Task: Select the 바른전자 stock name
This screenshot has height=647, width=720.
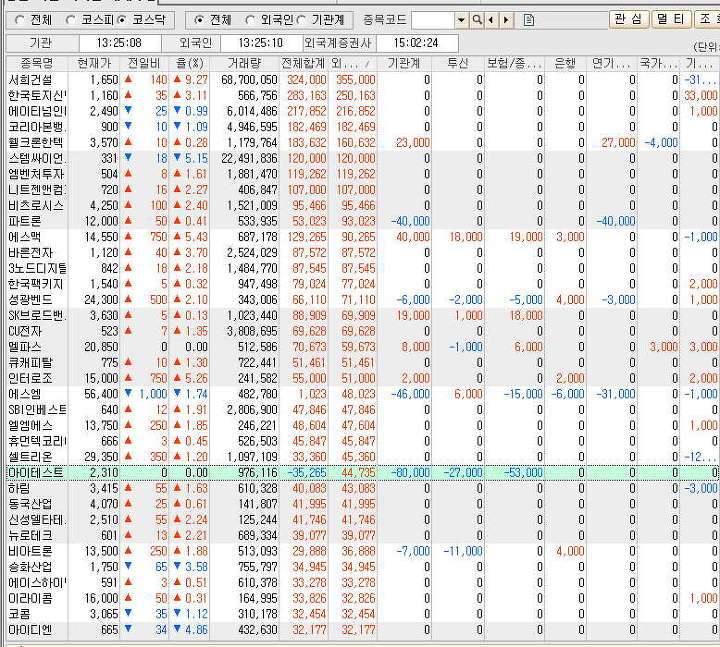Action: click(30, 253)
